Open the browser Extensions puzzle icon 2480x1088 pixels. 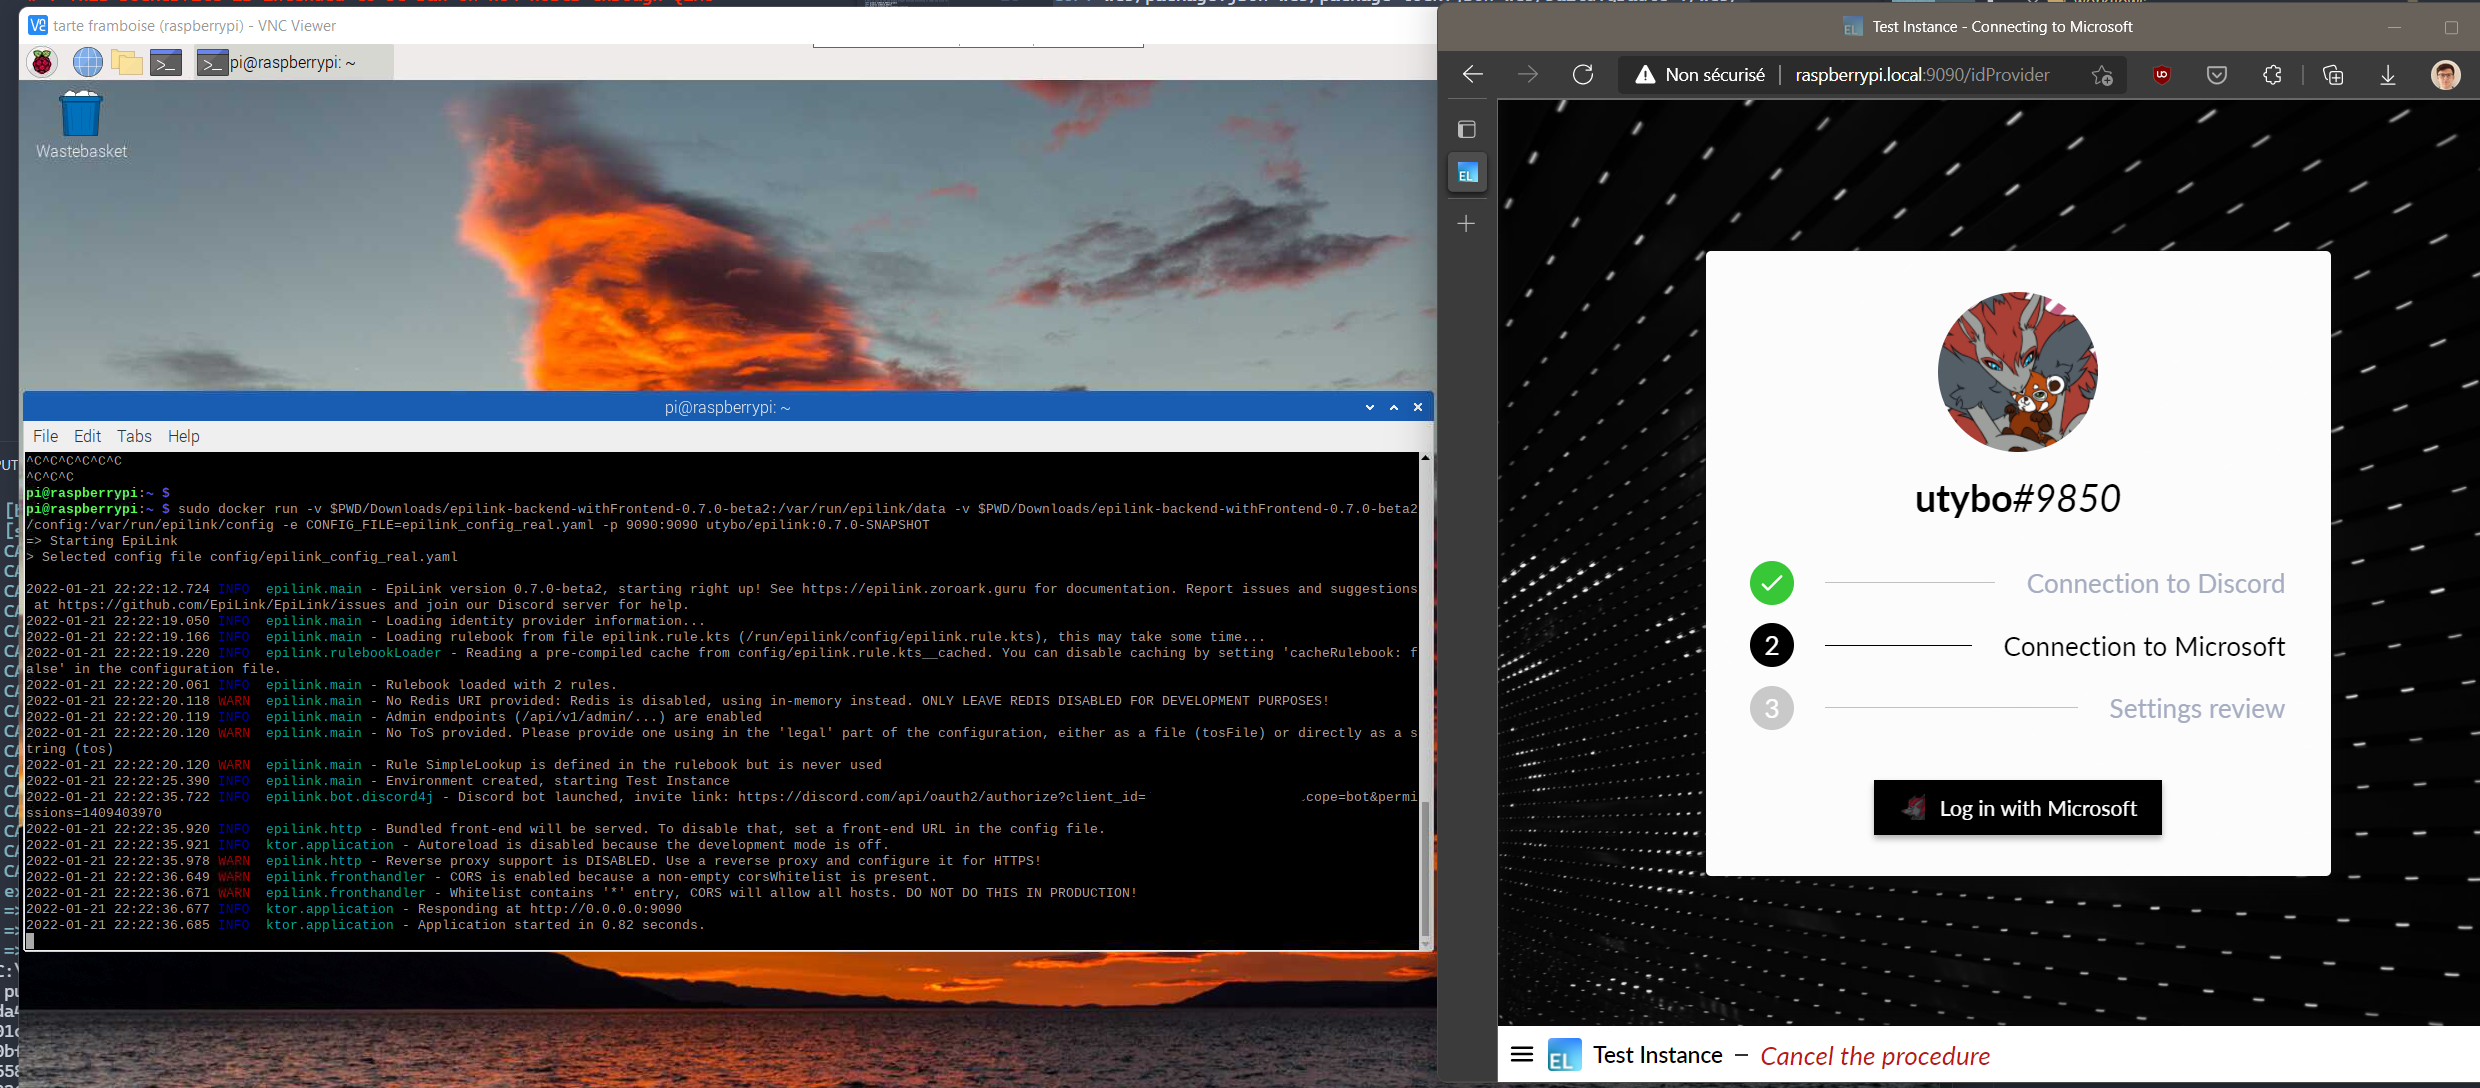(x=2272, y=75)
